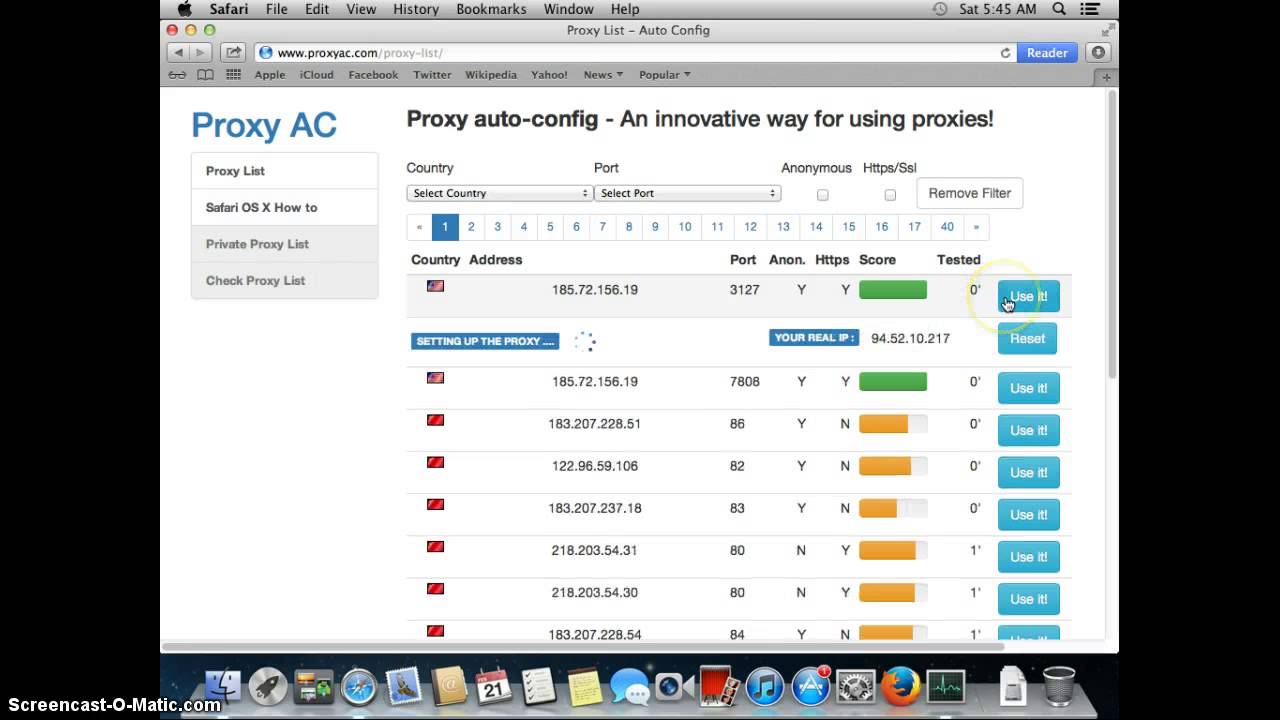Screen dimensions: 1280x720
Task: Click Use it! for port 7808 proxy
Action: click(1028, 388)
